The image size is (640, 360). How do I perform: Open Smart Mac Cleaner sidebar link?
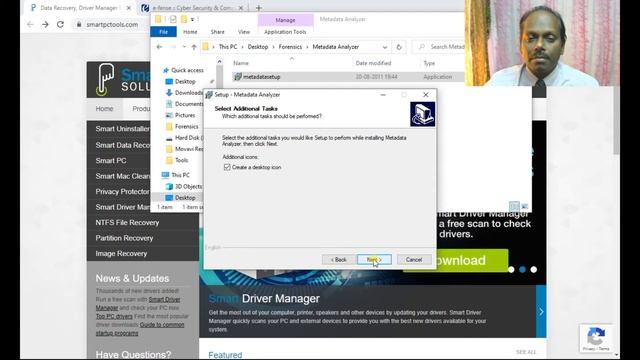pyautogui.click(x=122, y=176)
